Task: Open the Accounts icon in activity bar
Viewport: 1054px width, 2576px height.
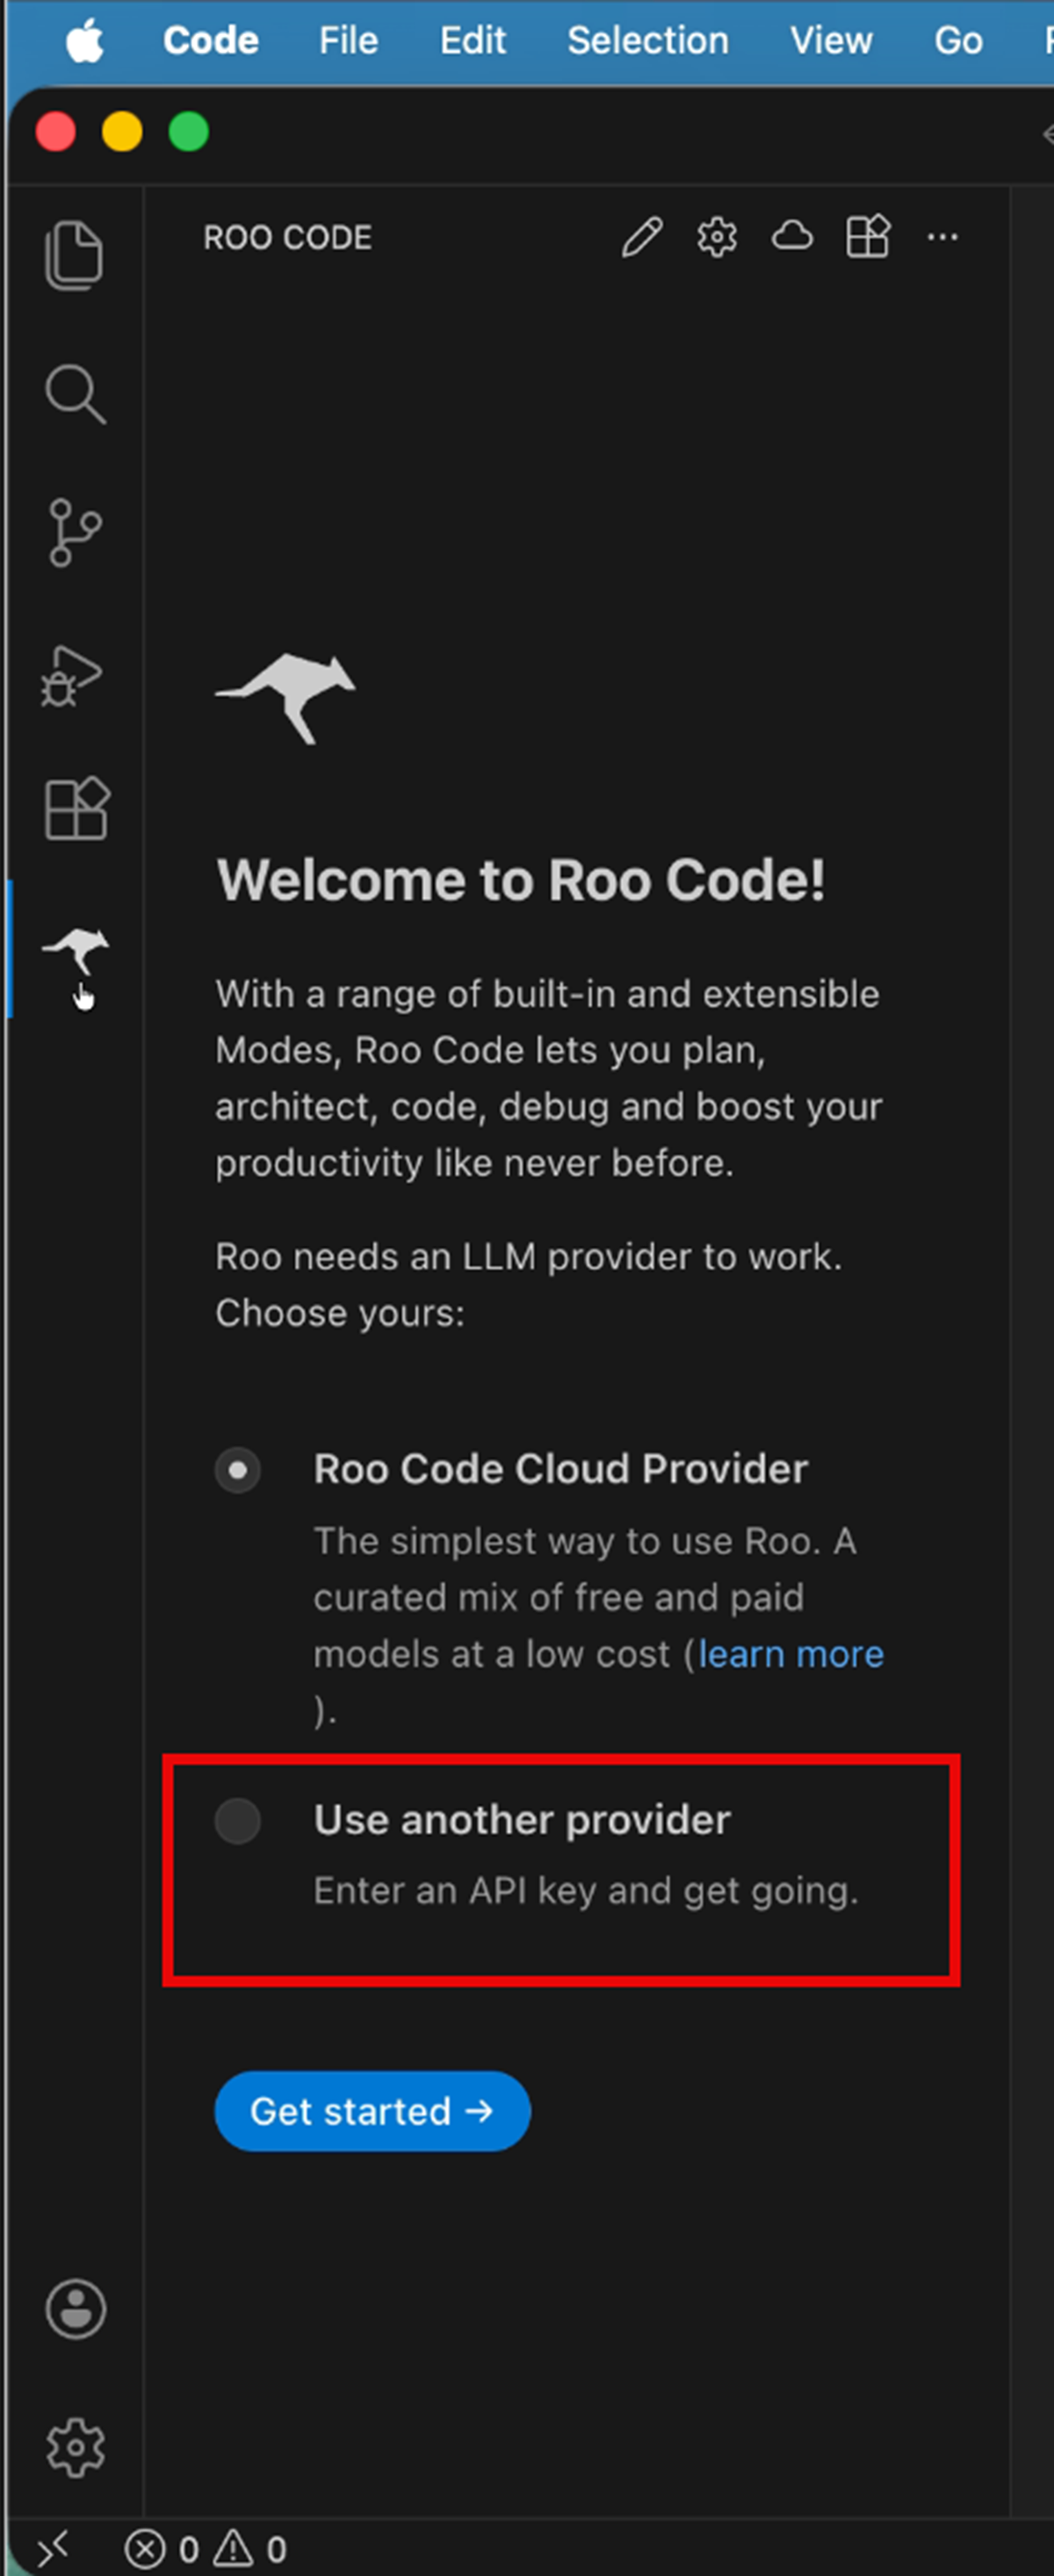Action: [75, 2309]
